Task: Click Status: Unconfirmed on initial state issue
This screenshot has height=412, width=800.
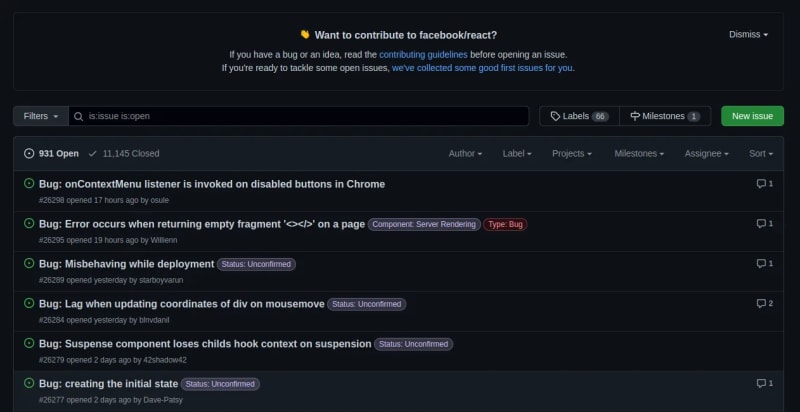Action: 220,384
